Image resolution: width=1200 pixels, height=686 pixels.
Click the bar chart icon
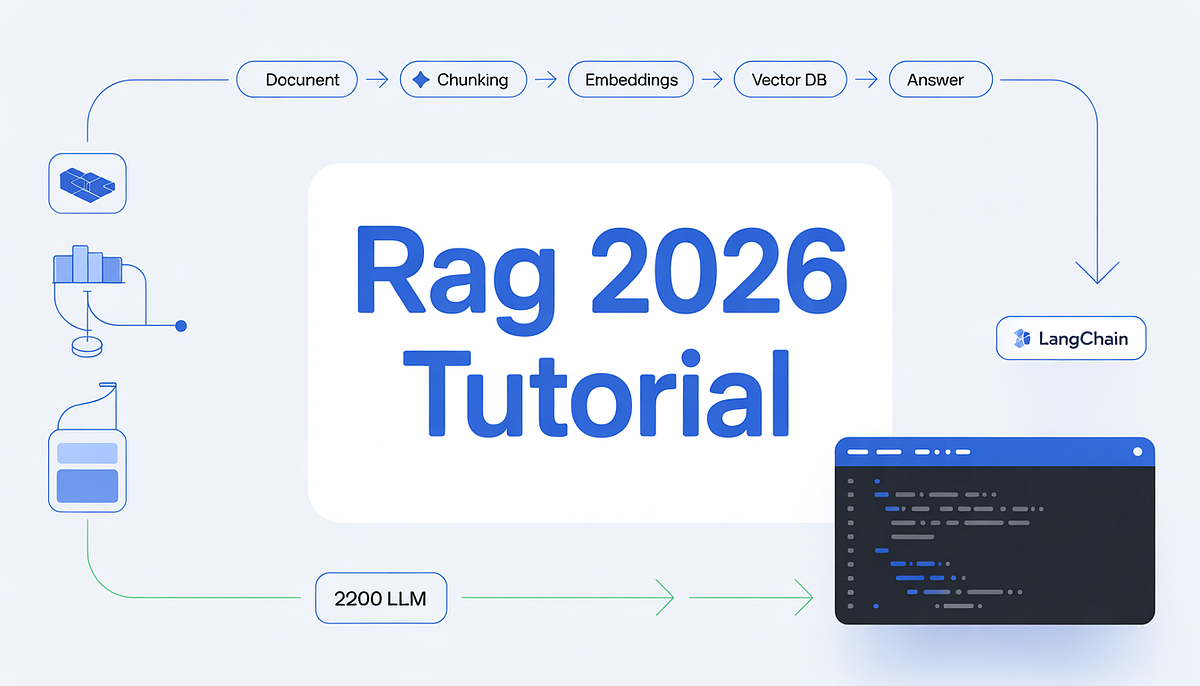pos(87,265)
